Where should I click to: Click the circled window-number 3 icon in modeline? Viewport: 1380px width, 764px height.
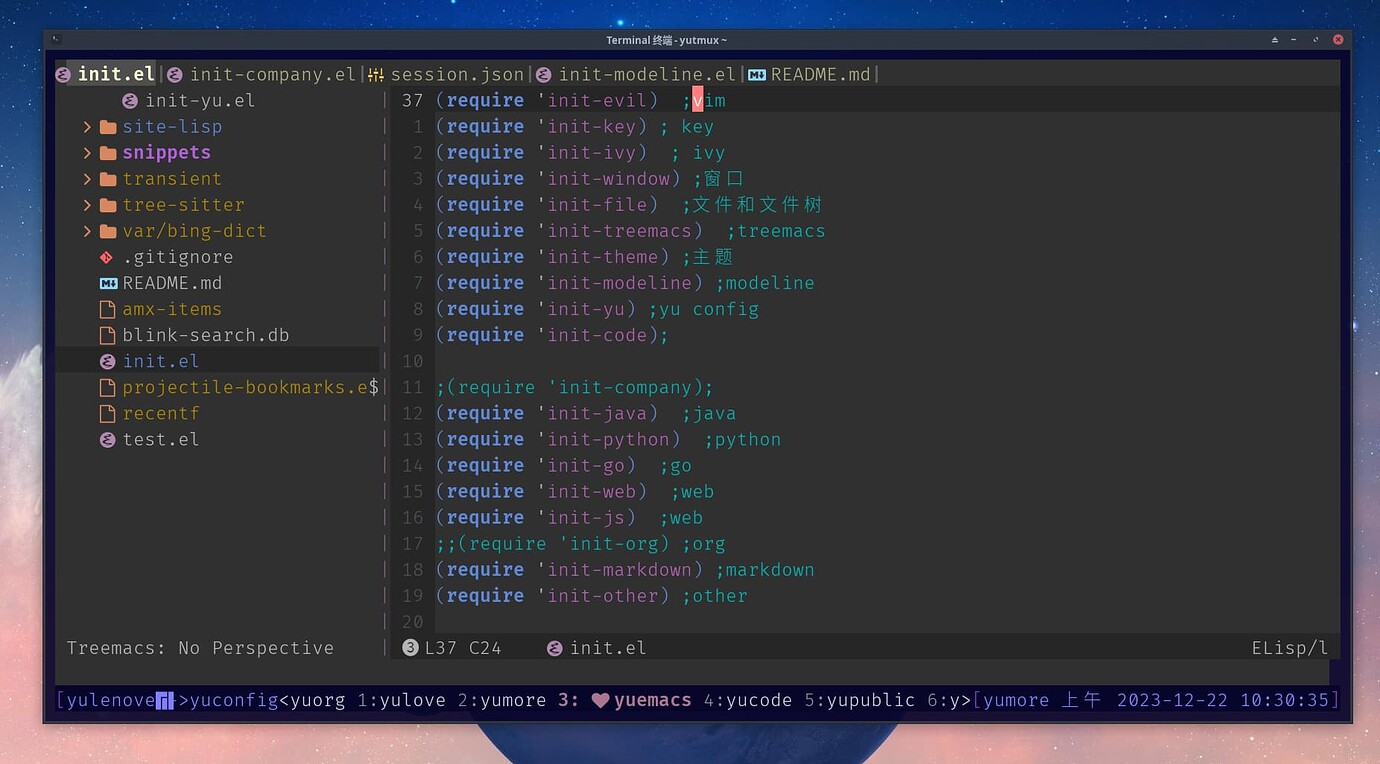point(410,647)
